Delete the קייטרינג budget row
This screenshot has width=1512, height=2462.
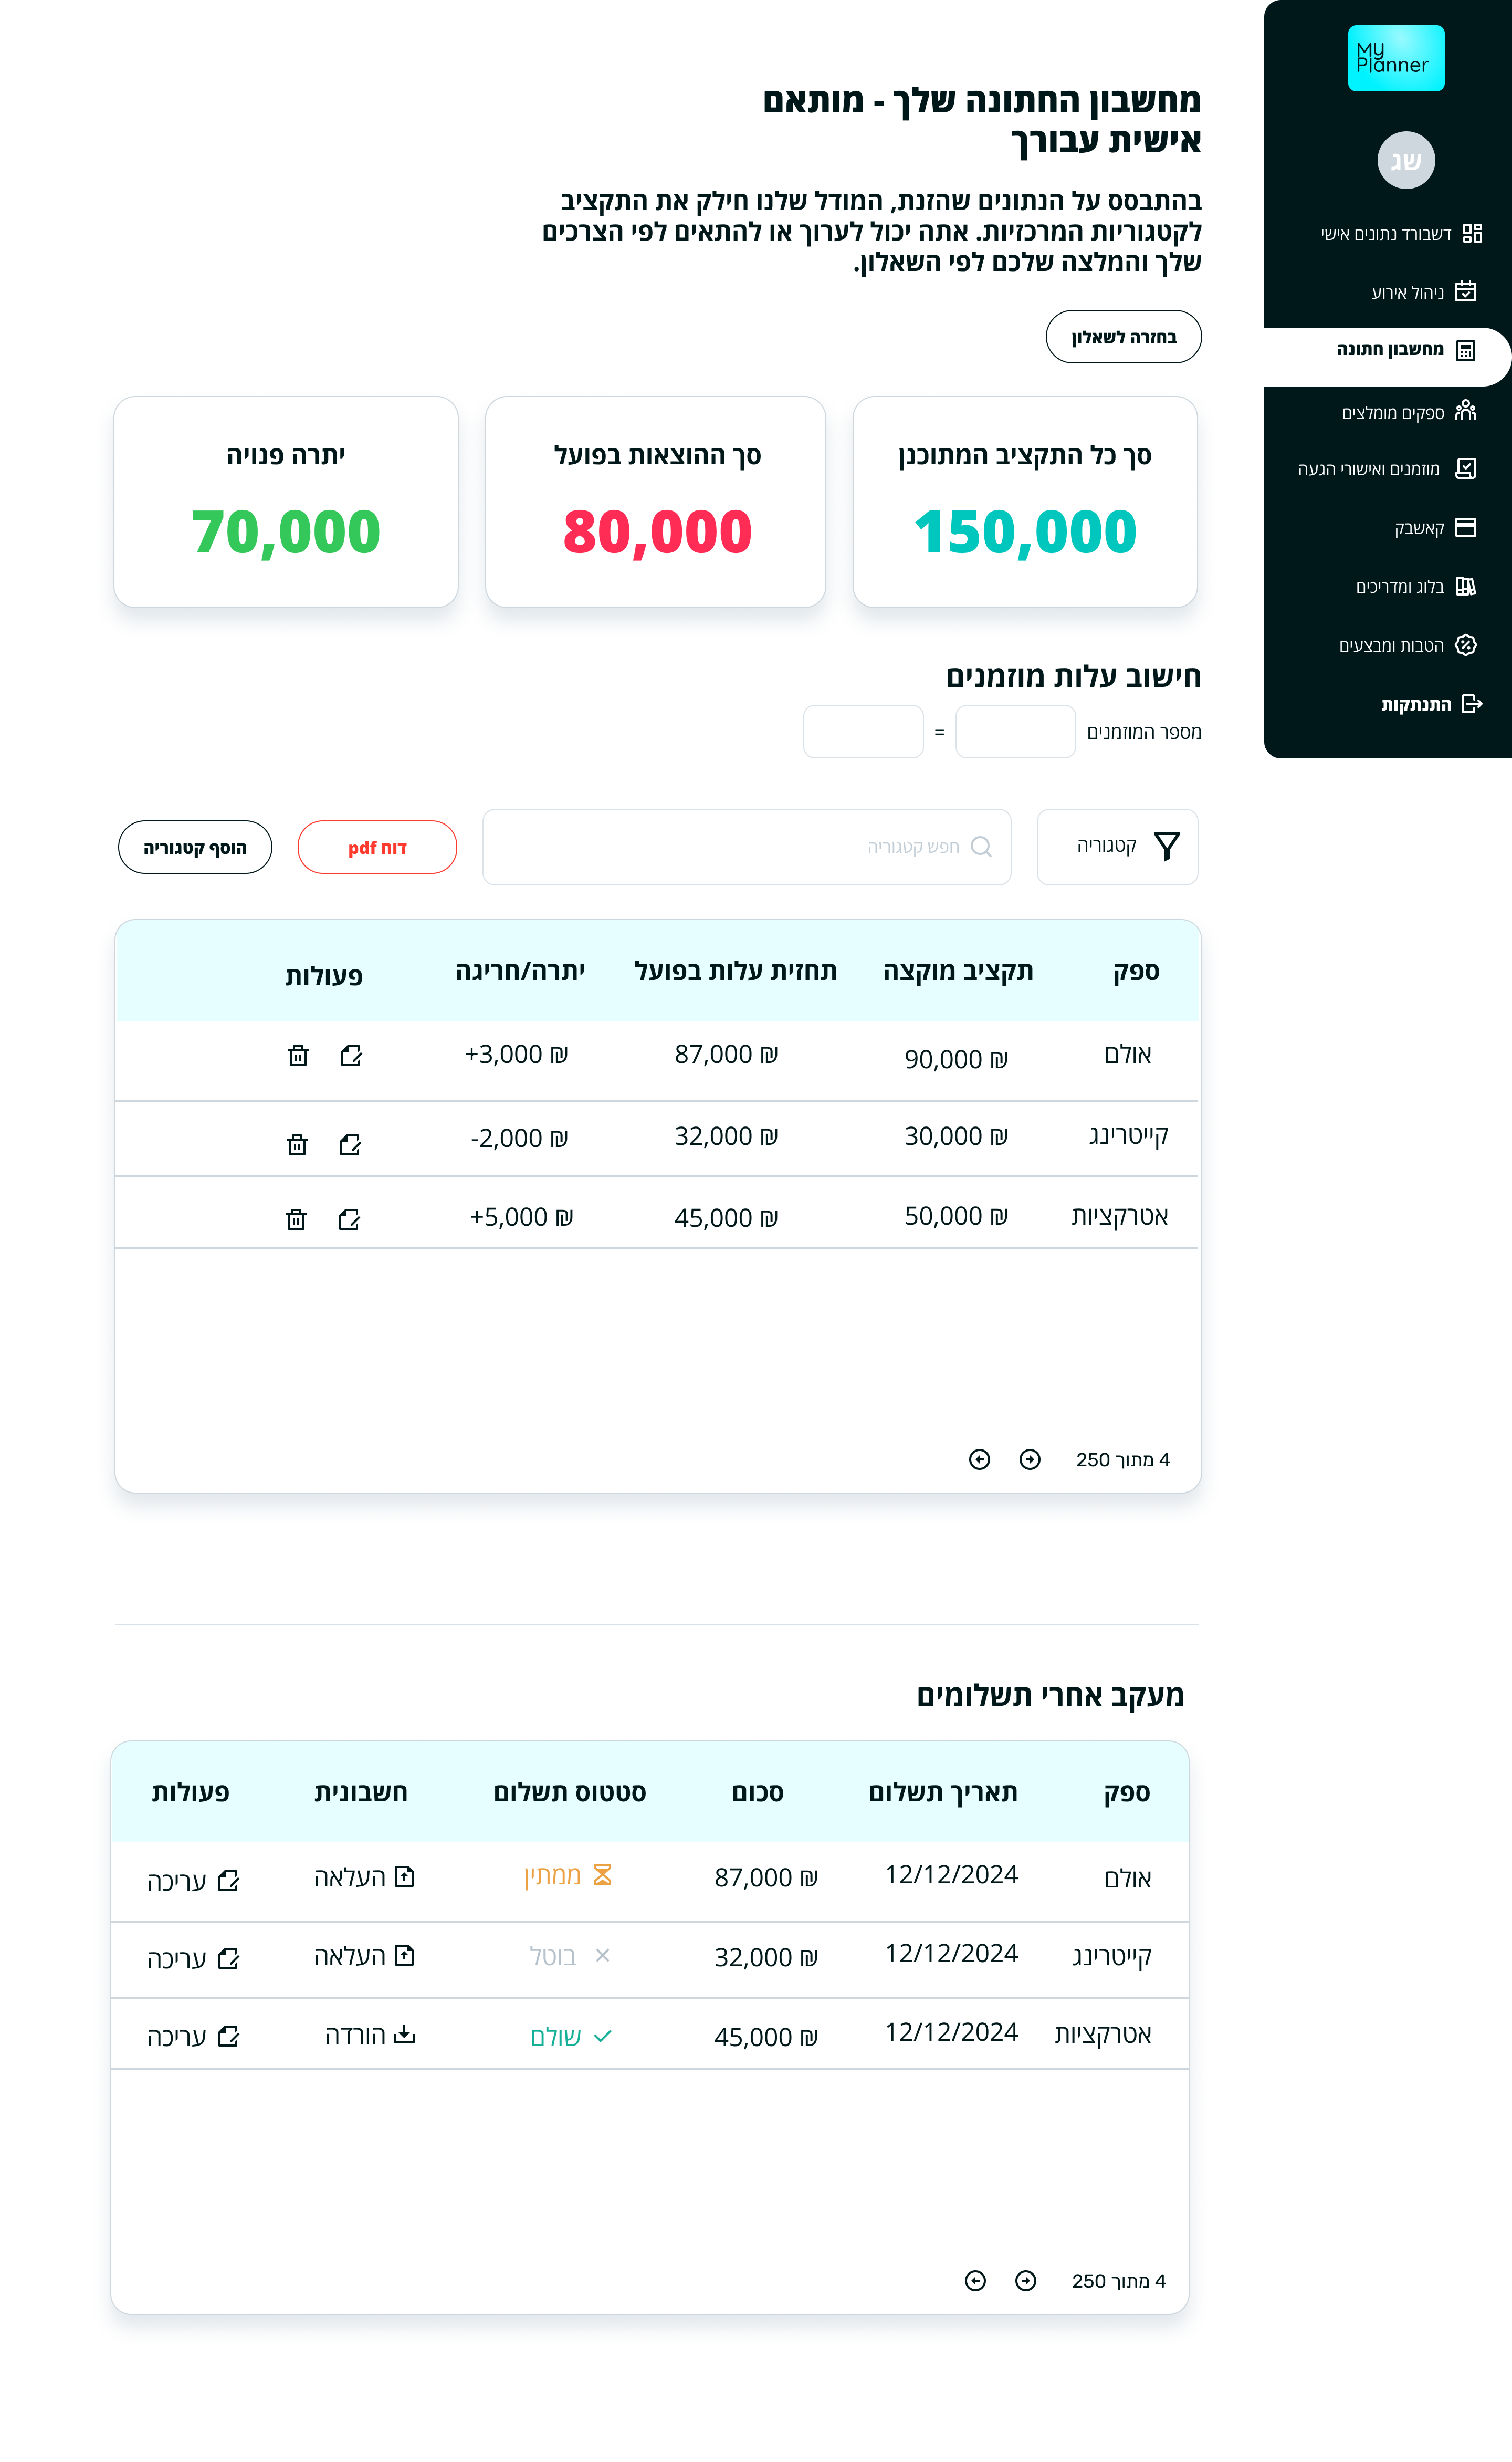pos(297,1145)
